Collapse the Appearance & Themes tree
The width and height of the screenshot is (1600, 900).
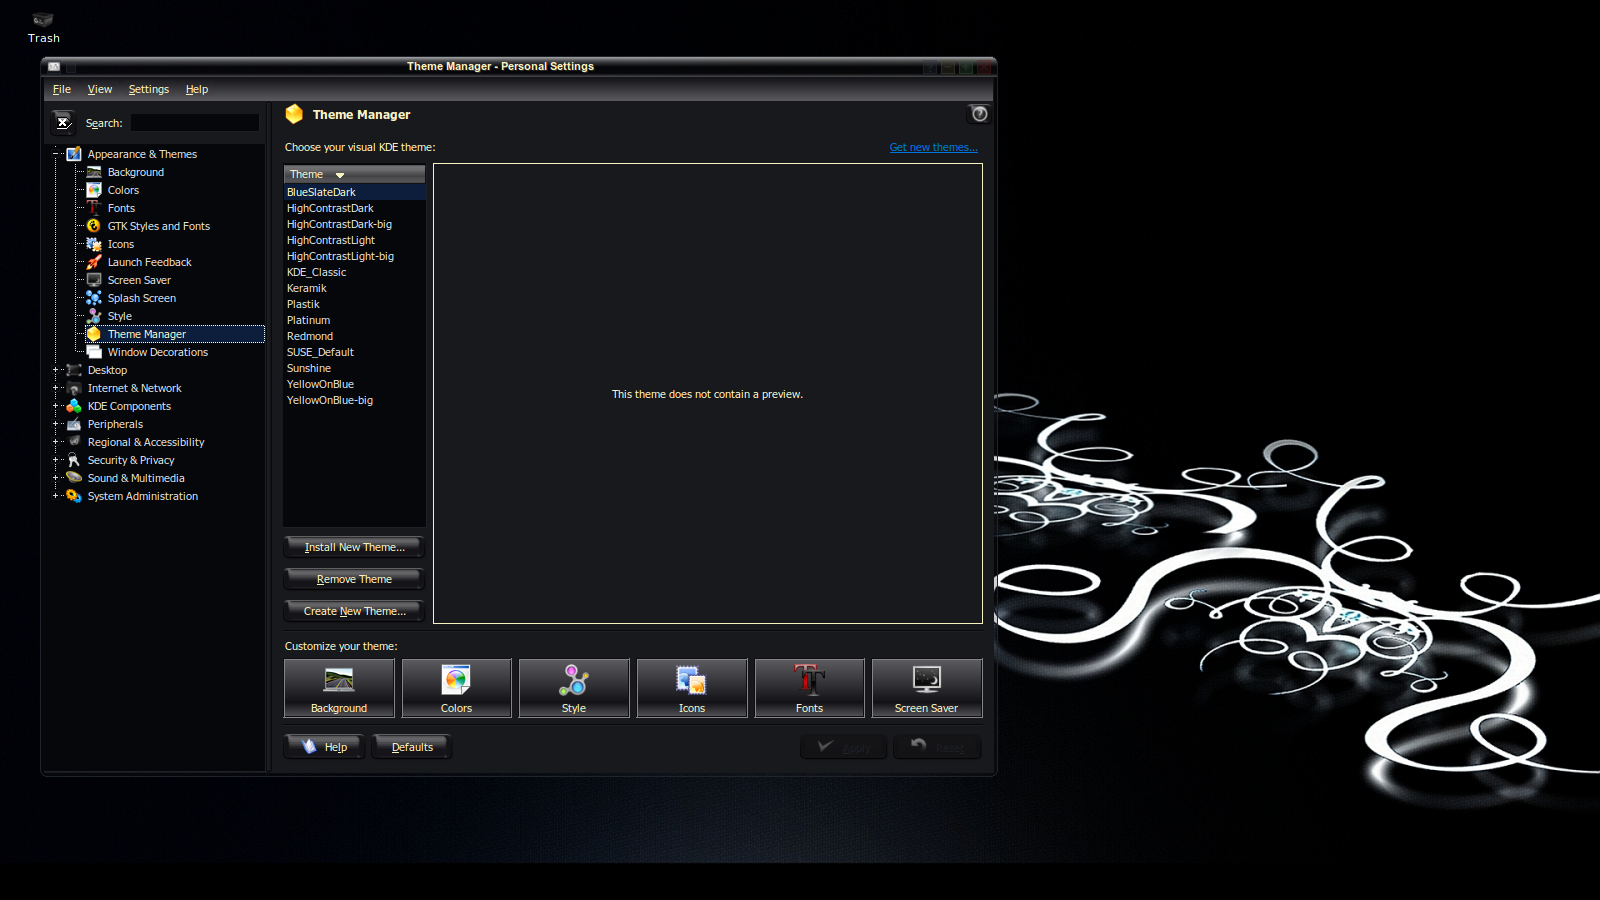(x=57, y=154)
